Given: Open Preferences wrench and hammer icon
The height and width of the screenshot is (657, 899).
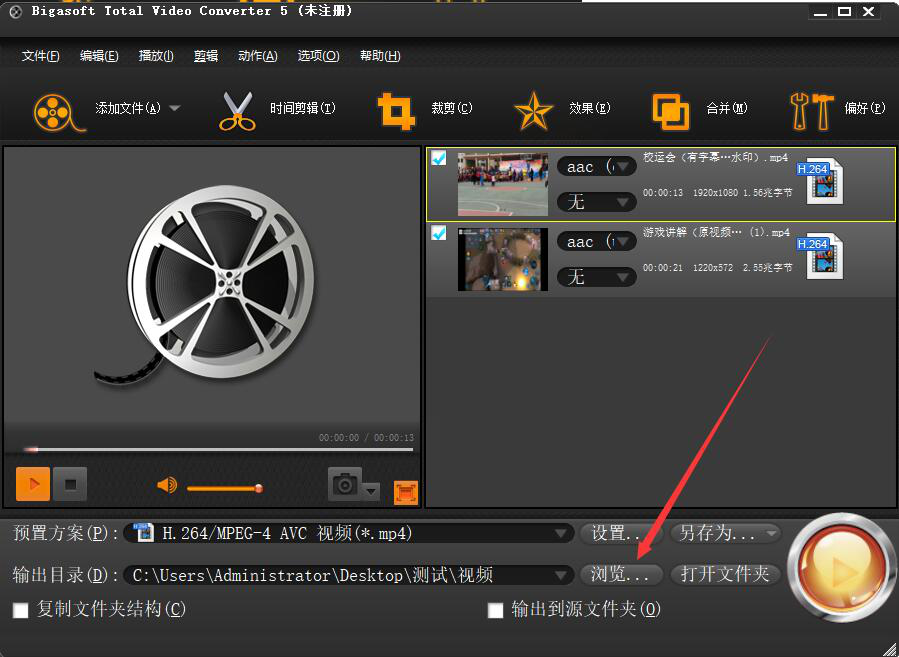Looking at the screenshot, I should pos(811,111).
